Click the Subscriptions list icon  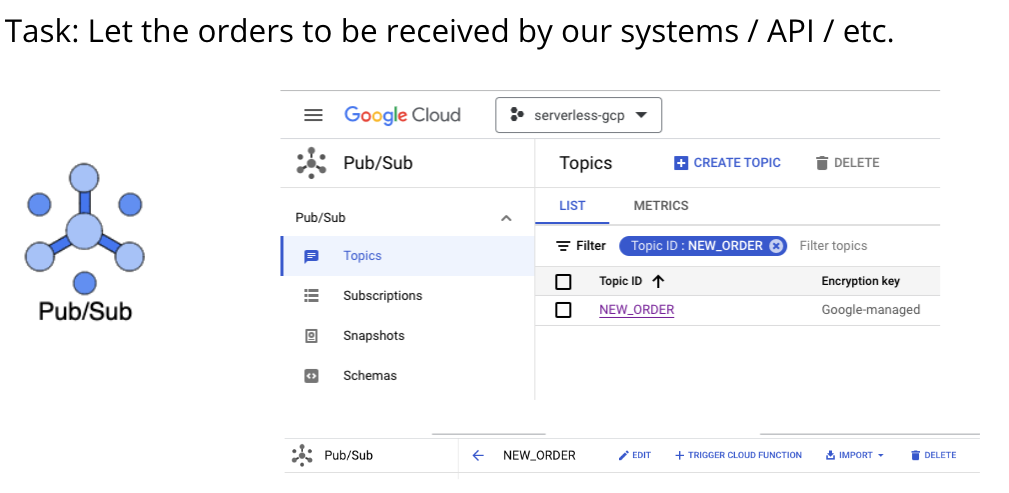(x=311, y=295)
